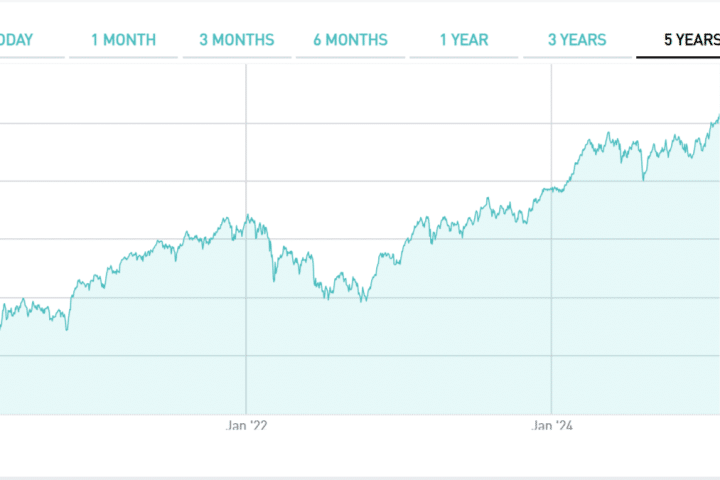The image size is (720, 480).
Task: Click the chart line peak at Jan '22 gridline
Action: pos(246,217)
